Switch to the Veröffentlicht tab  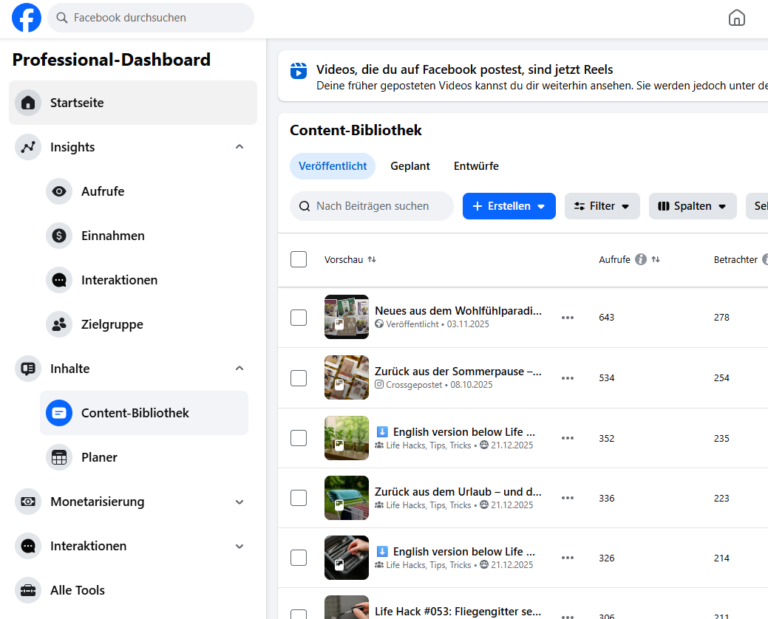[333, 166]
